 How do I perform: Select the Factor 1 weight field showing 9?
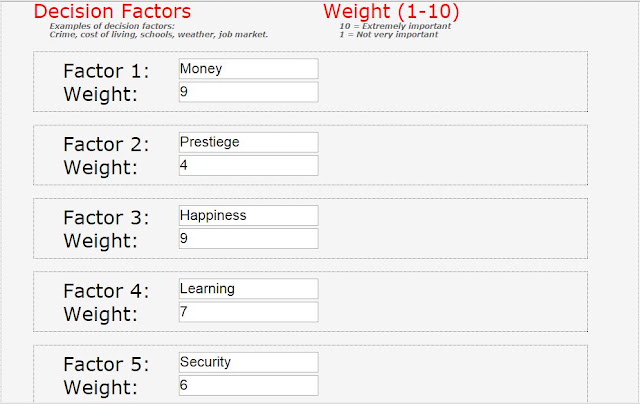[249, 92]
